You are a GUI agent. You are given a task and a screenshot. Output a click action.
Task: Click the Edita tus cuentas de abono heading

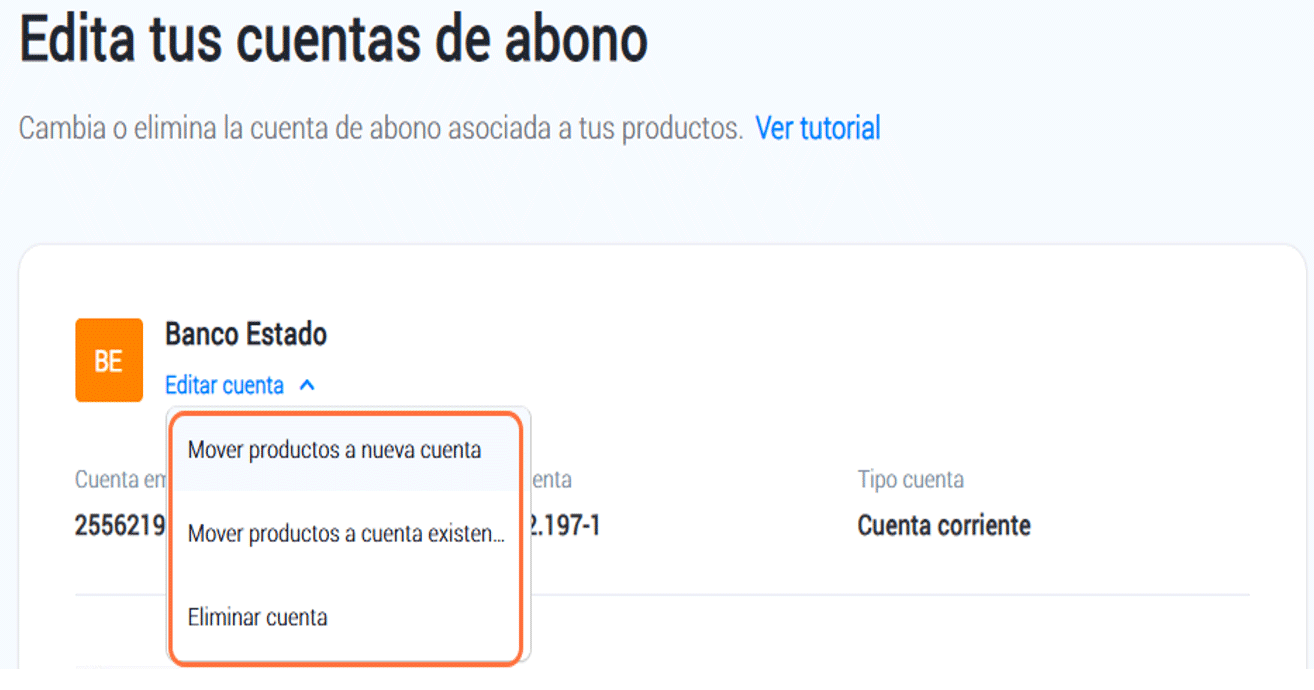click(x=334, y=42)
